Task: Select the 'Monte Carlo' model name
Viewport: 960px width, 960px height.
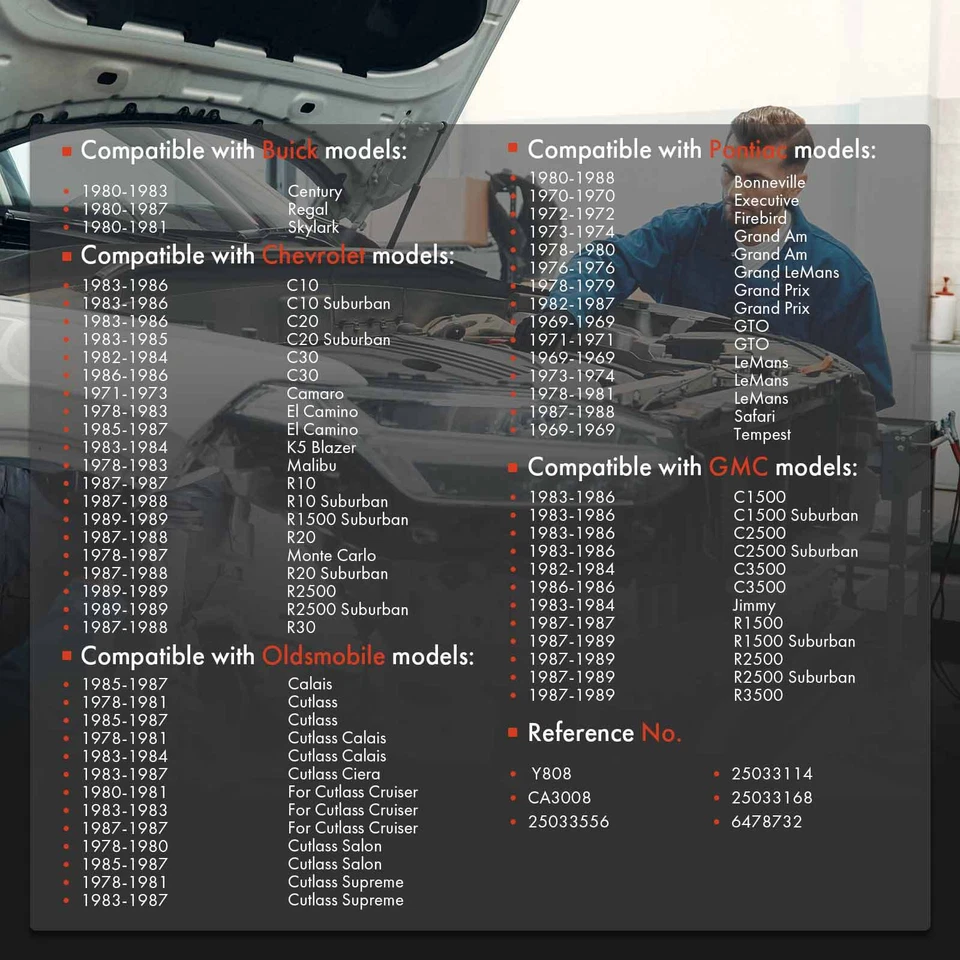Action: [331, 555]
